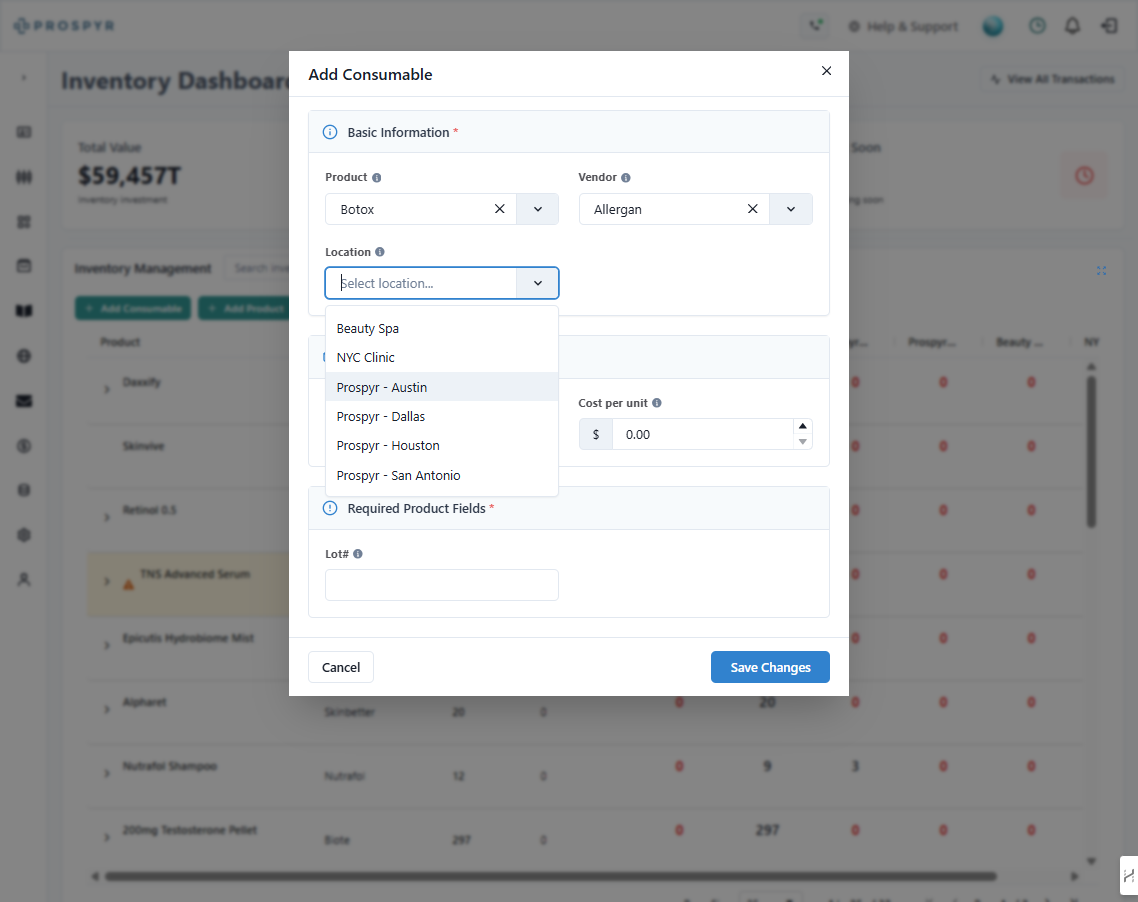Click the phone call icon in header

[816, 26]
